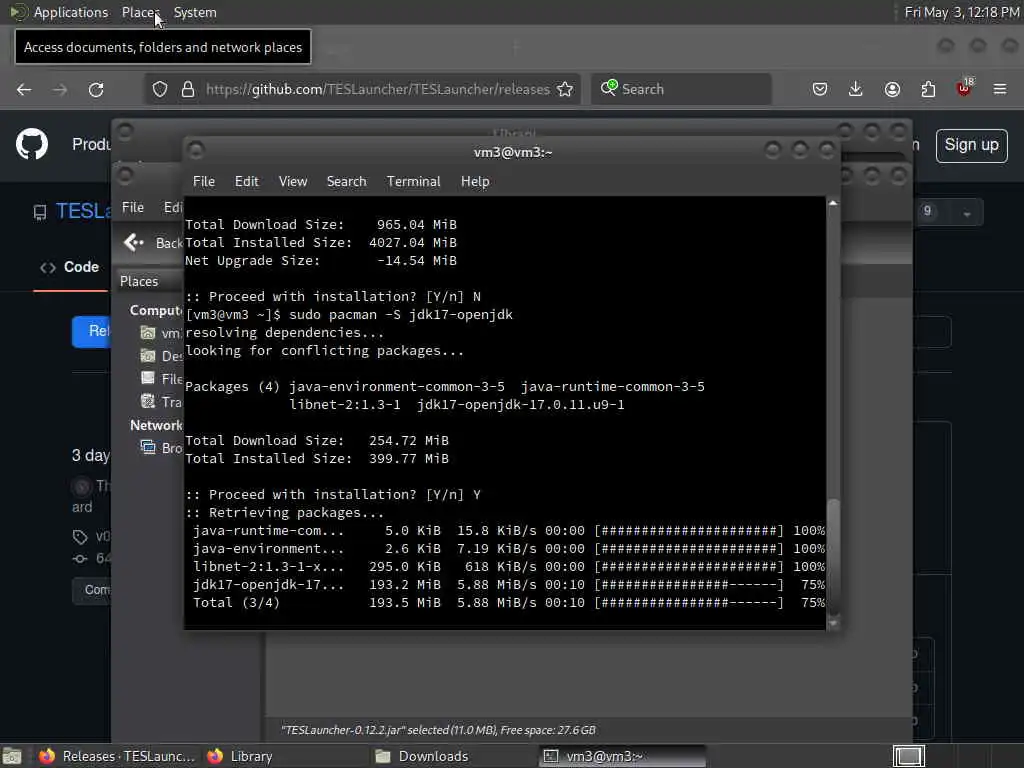The image size is (1024, 768).
Task: Click the jdk17-openjdk download progress line
Action: point(509,584)
